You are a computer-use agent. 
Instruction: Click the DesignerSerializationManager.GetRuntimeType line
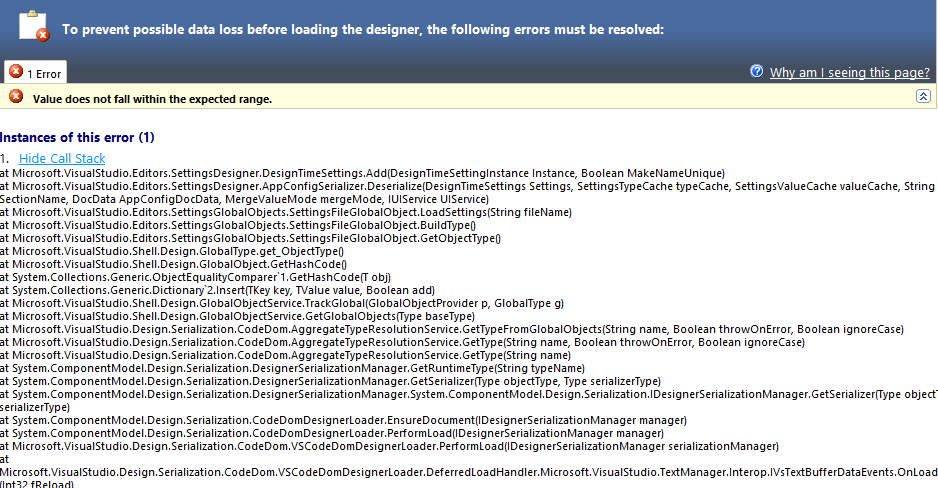tap(293, 368)
